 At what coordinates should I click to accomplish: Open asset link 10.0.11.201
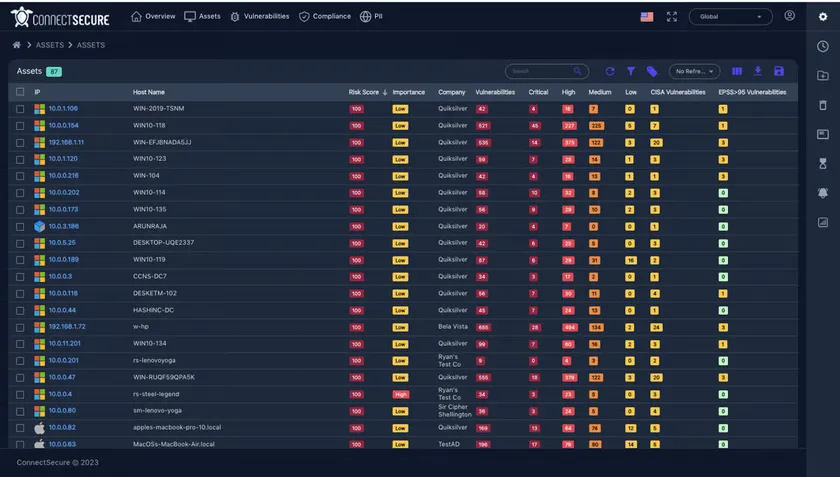64,343
